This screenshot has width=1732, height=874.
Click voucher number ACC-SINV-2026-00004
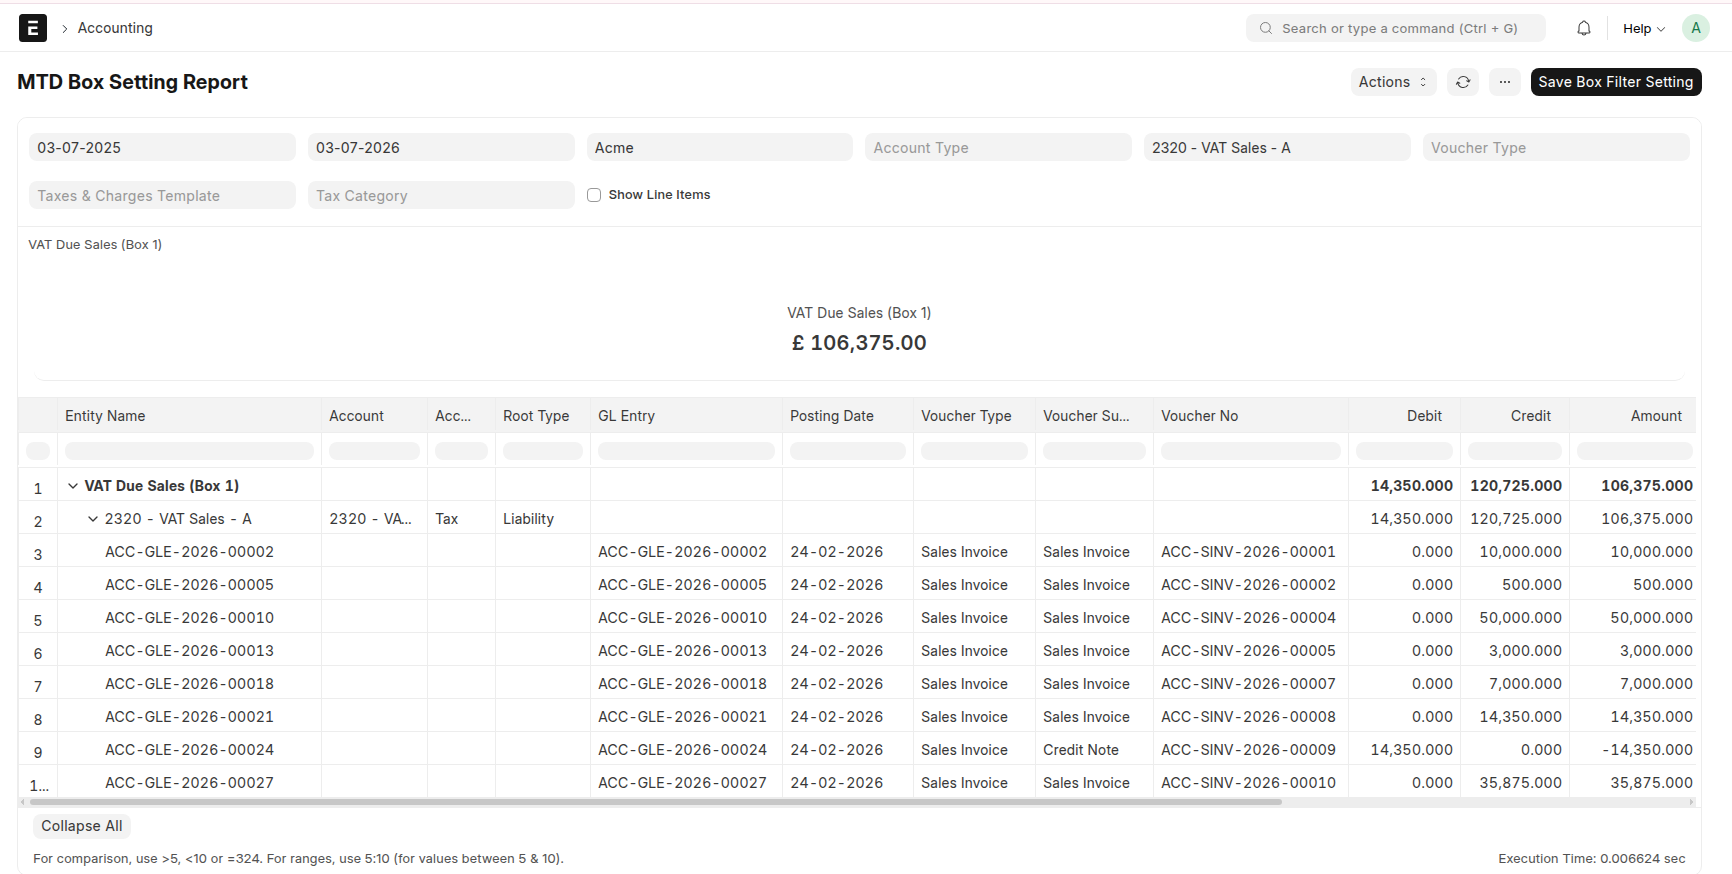point(1248,618)
